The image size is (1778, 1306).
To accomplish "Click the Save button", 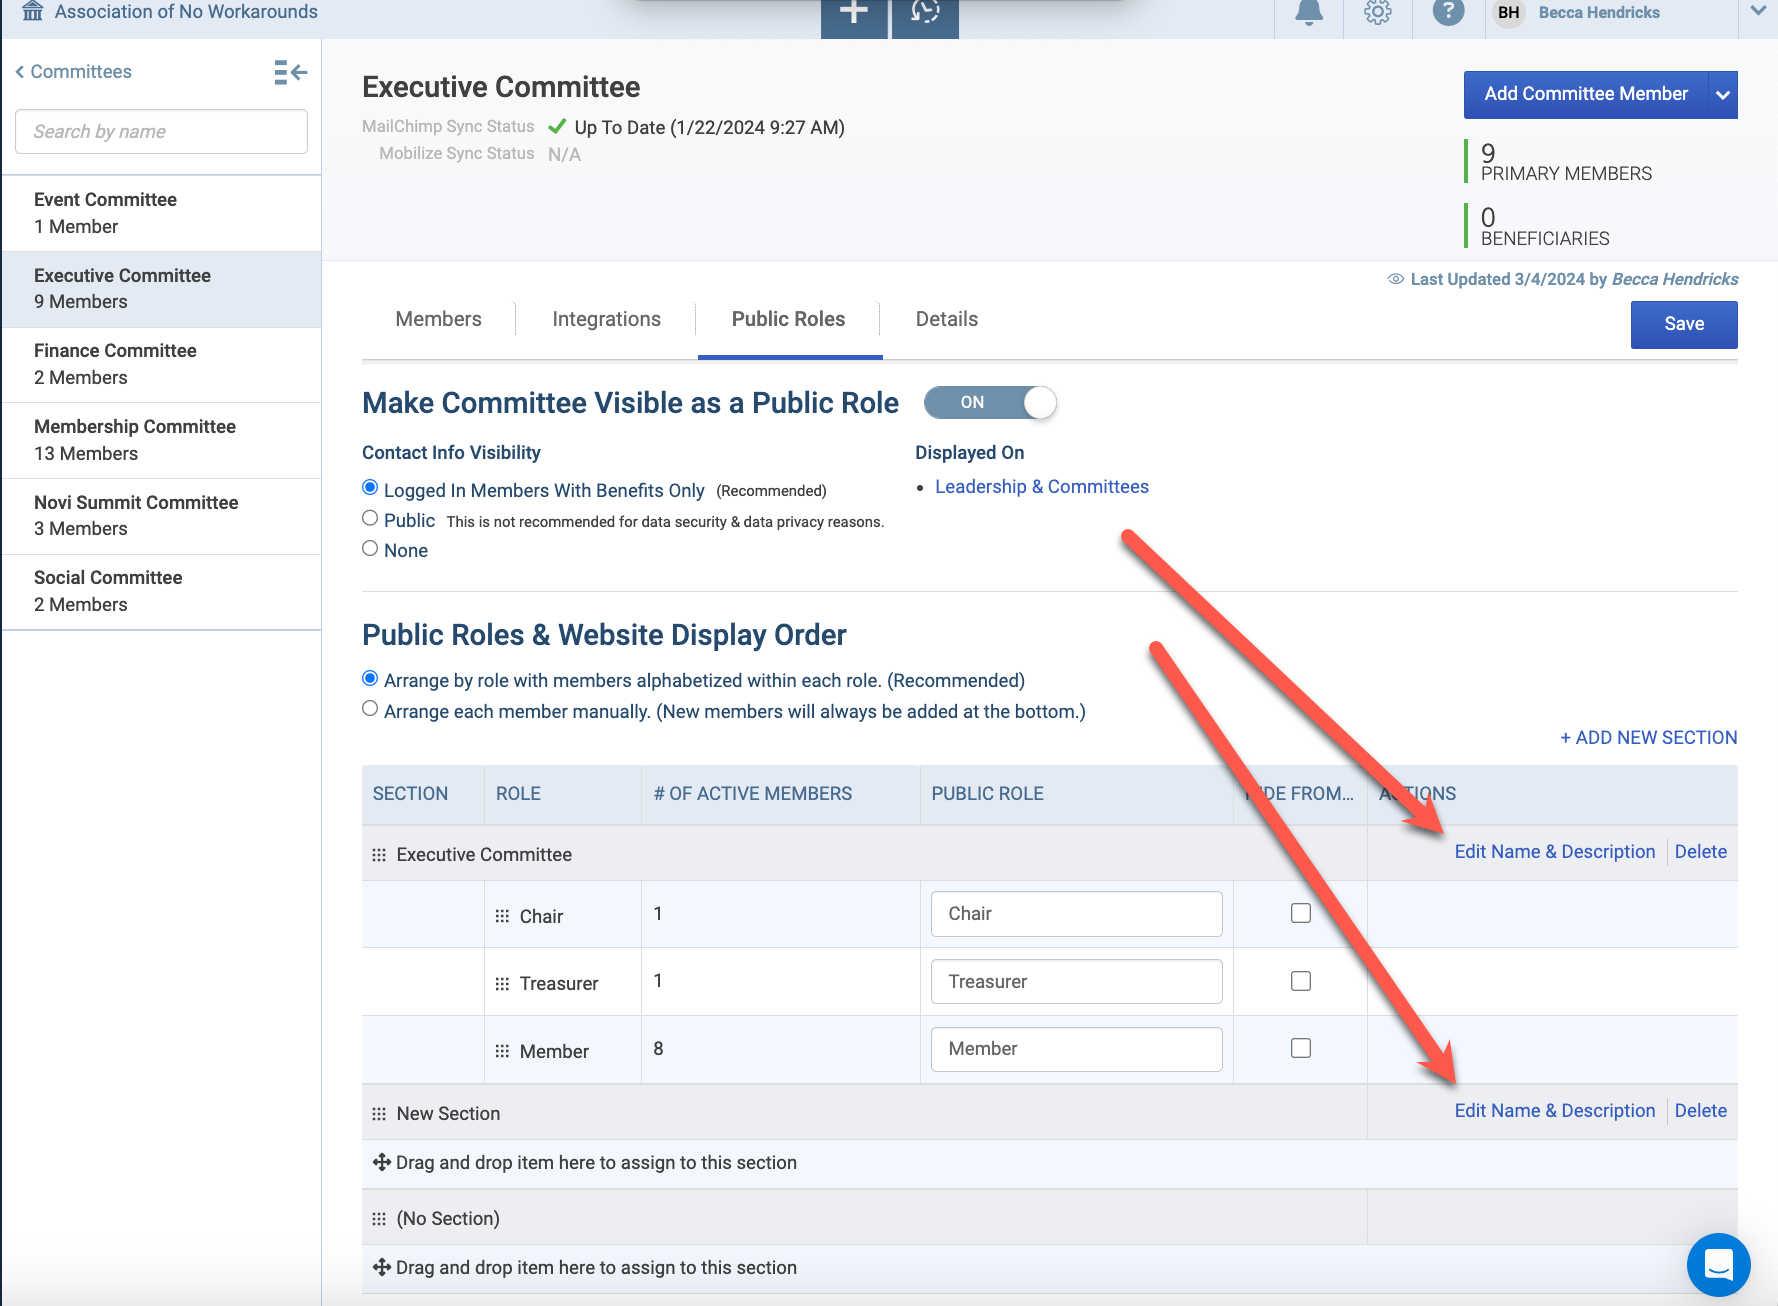I will pyautogui.click(x=1684, y=325).
